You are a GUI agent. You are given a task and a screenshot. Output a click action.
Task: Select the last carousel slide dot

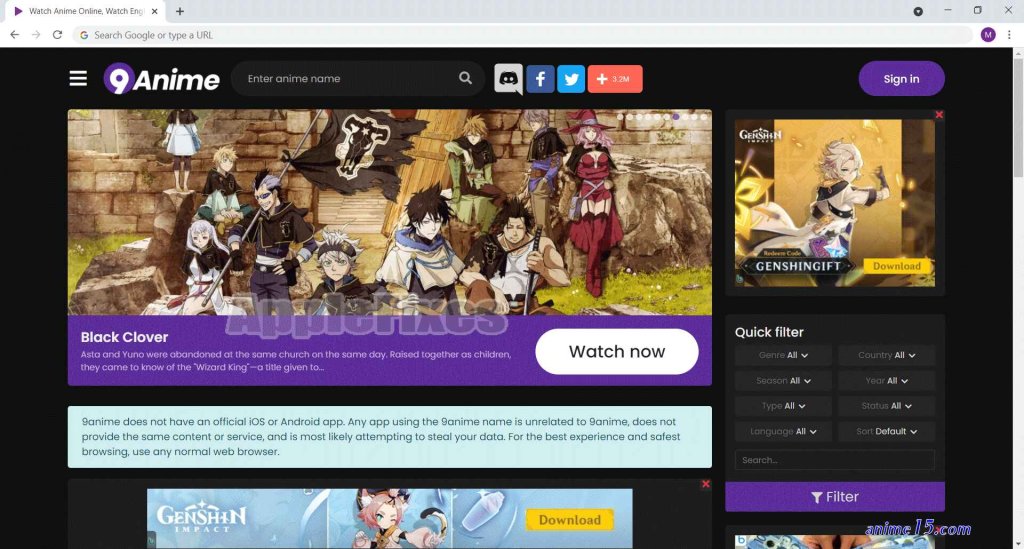pyautogui.click(x=704, y=117)
